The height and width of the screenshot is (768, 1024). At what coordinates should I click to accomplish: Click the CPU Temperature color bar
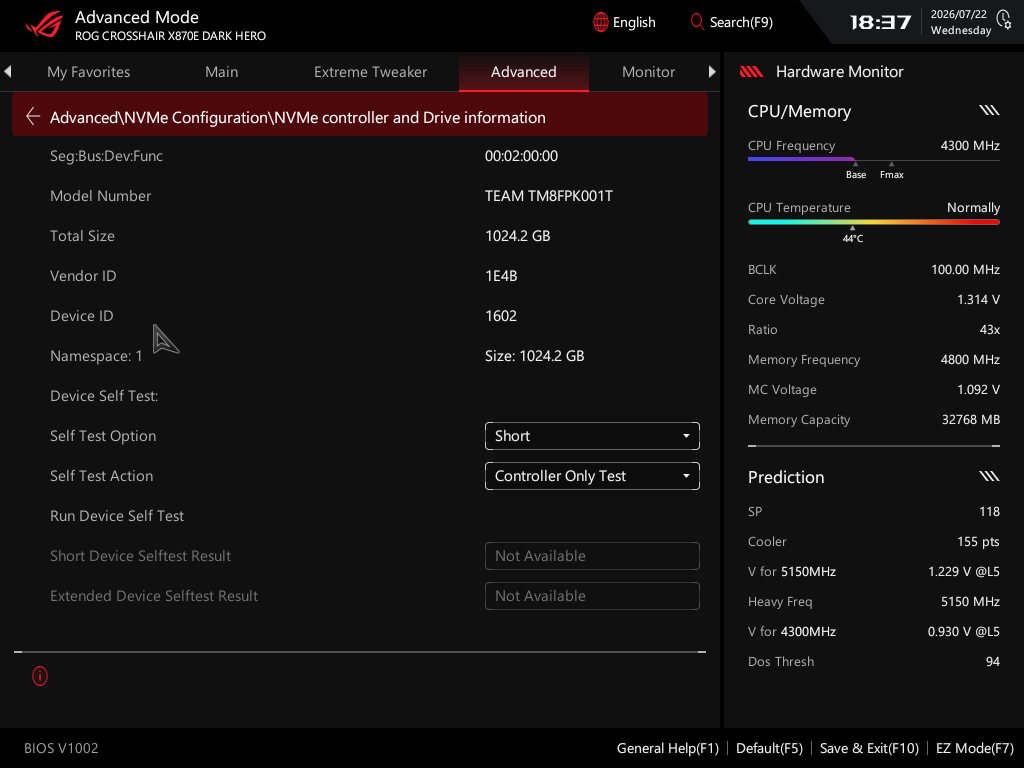(x=873, y=222)
